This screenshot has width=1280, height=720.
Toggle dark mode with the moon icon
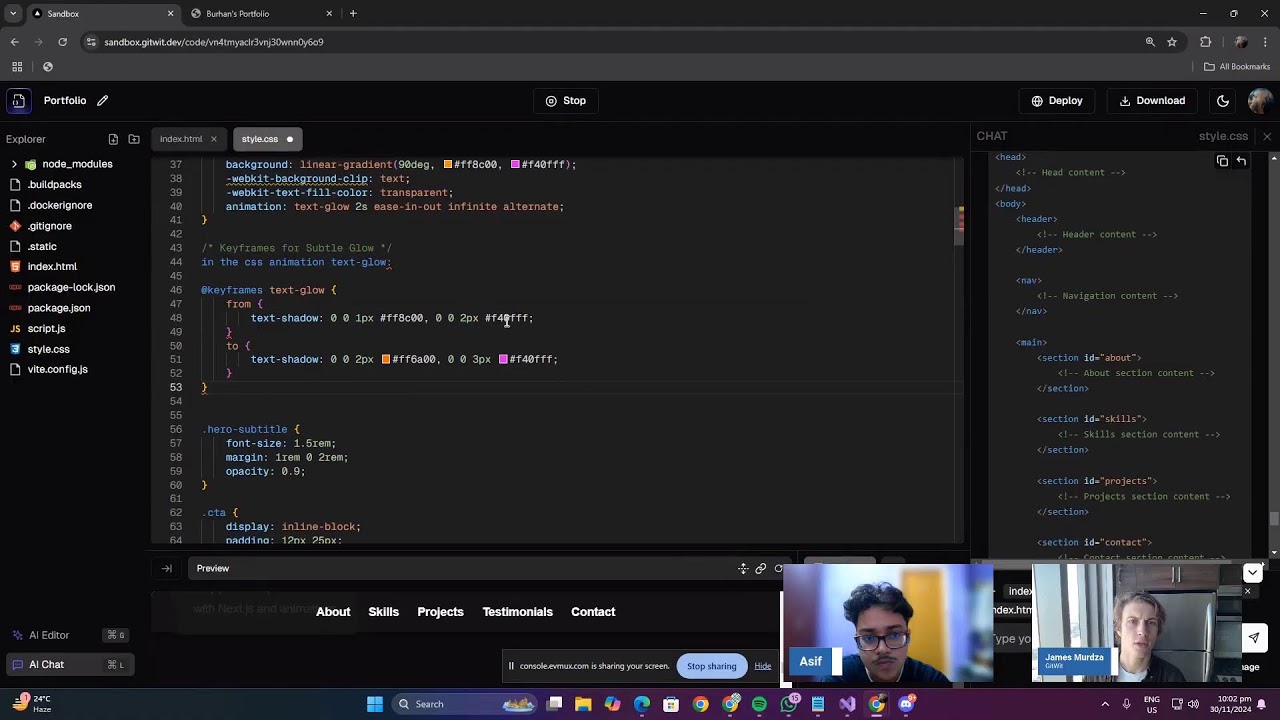pos(1222,101)
